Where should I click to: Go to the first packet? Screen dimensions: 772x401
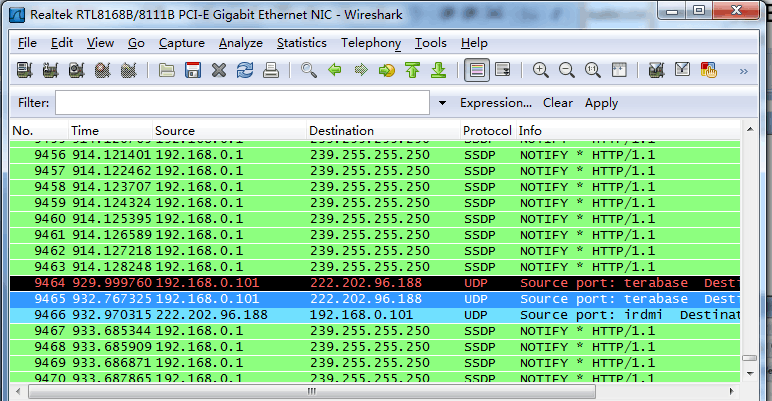[x=412, y=71]
